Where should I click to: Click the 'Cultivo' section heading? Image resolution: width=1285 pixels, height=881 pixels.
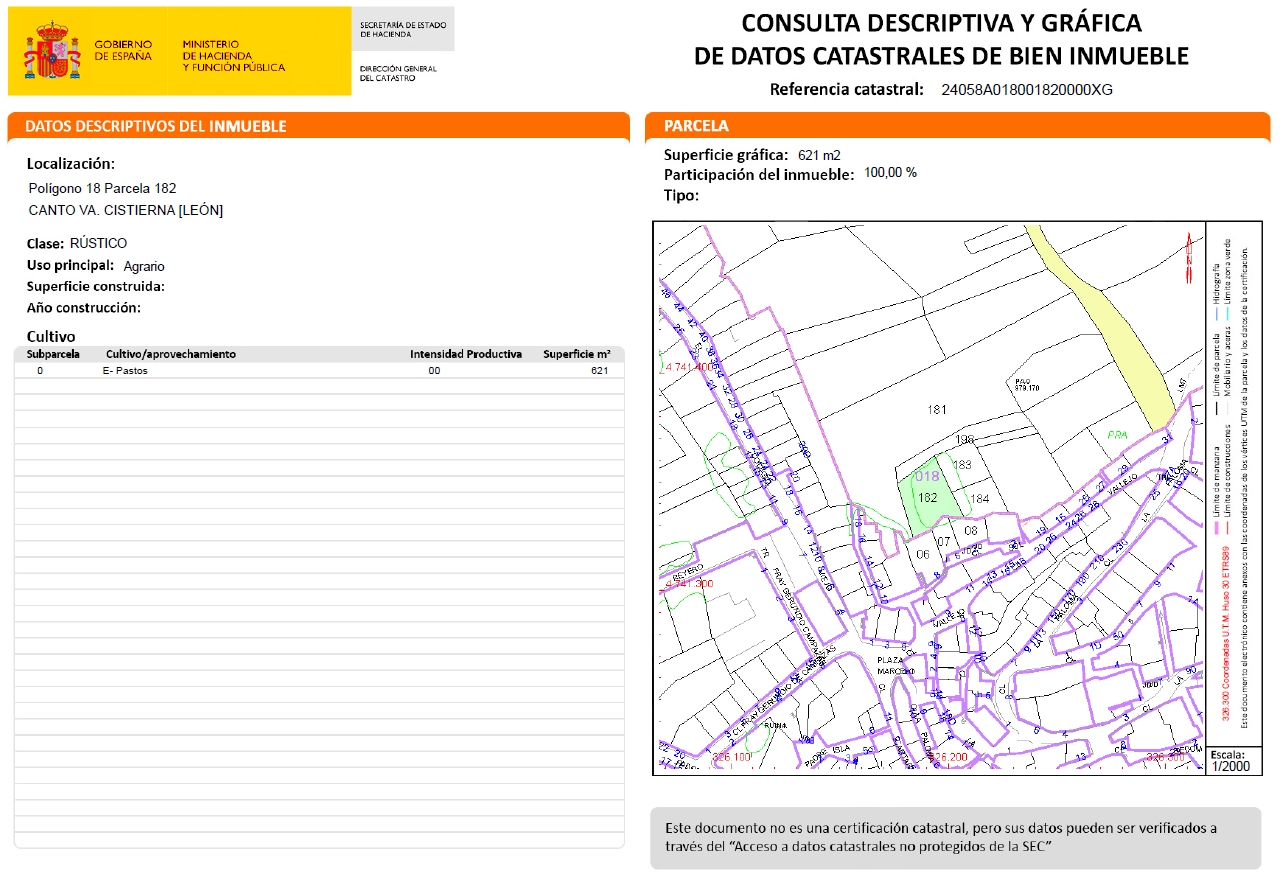click(x=51, y=336)
